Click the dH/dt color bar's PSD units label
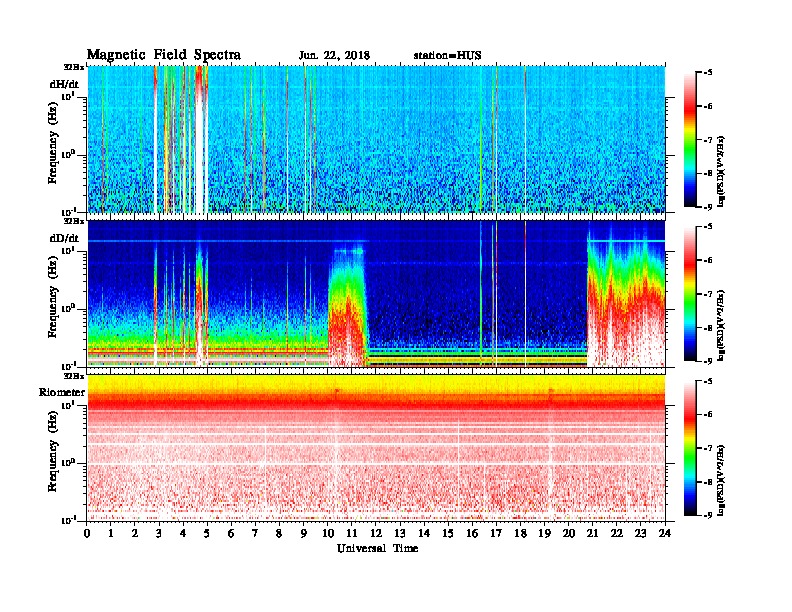Viewport: 792px width, 612px height. click(x=721, y=172)
